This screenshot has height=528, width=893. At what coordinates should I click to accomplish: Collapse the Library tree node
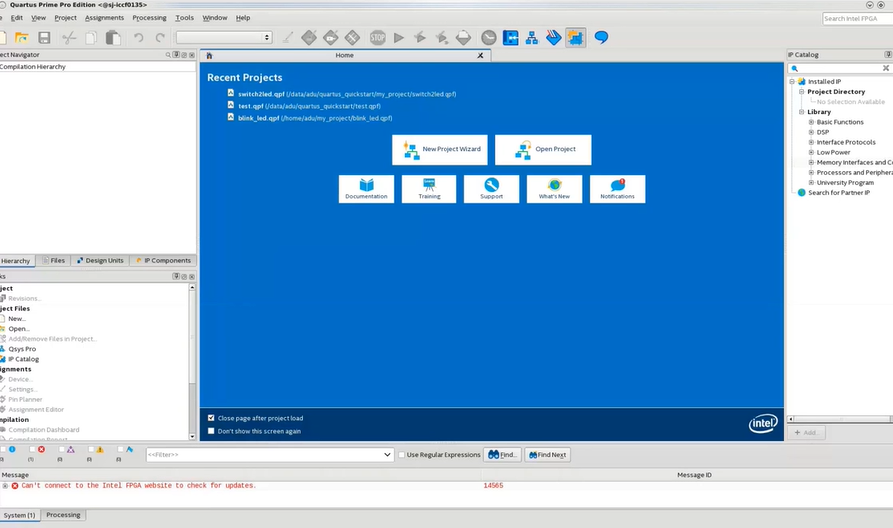click(802, 112)
